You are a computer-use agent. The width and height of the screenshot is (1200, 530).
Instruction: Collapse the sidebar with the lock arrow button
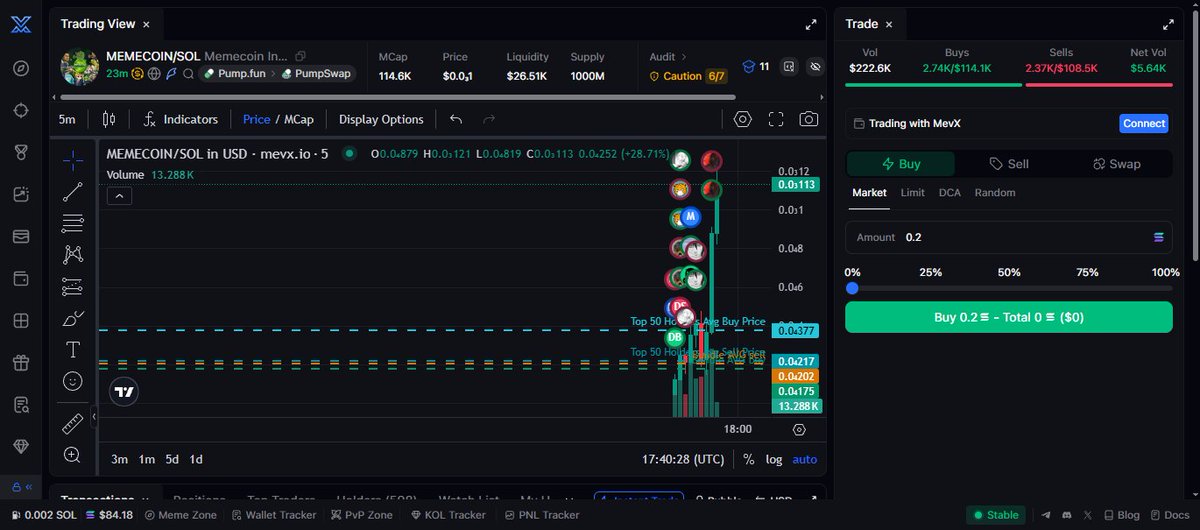(x=21, y=487)
